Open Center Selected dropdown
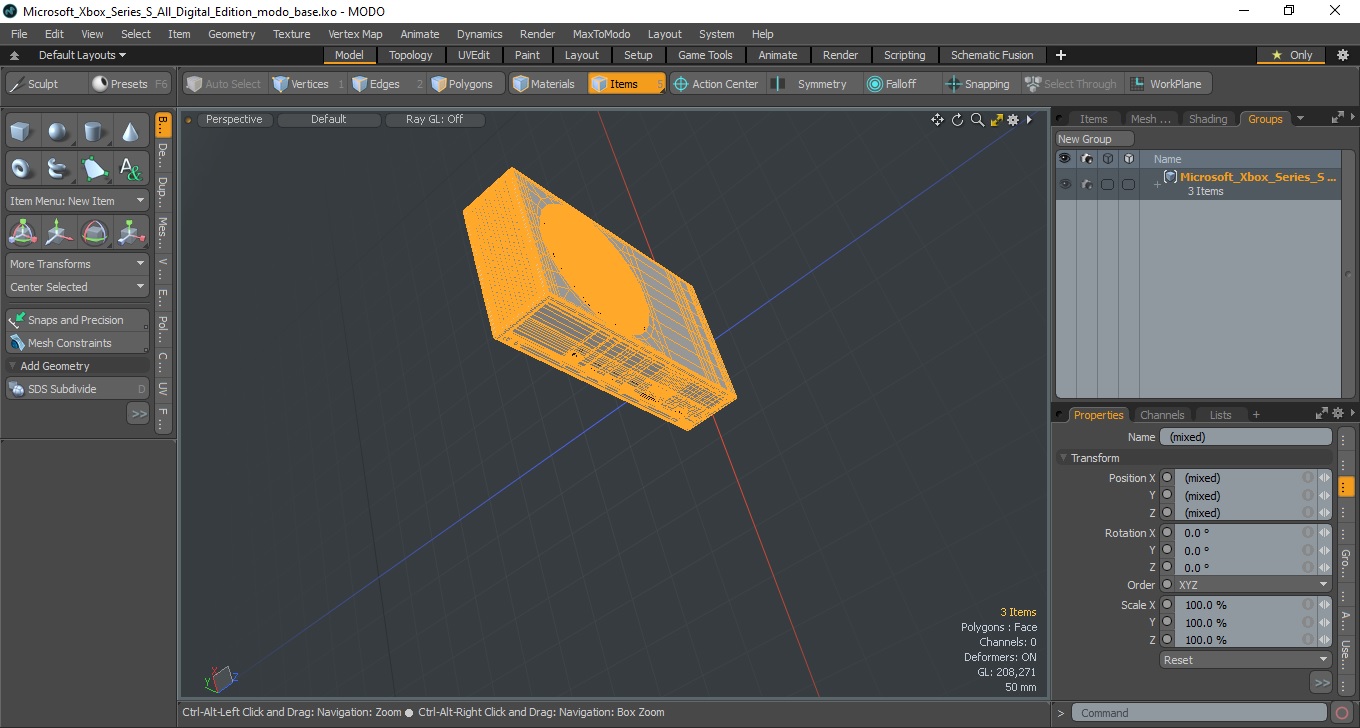1360x728 pixels. pos(77,287)
